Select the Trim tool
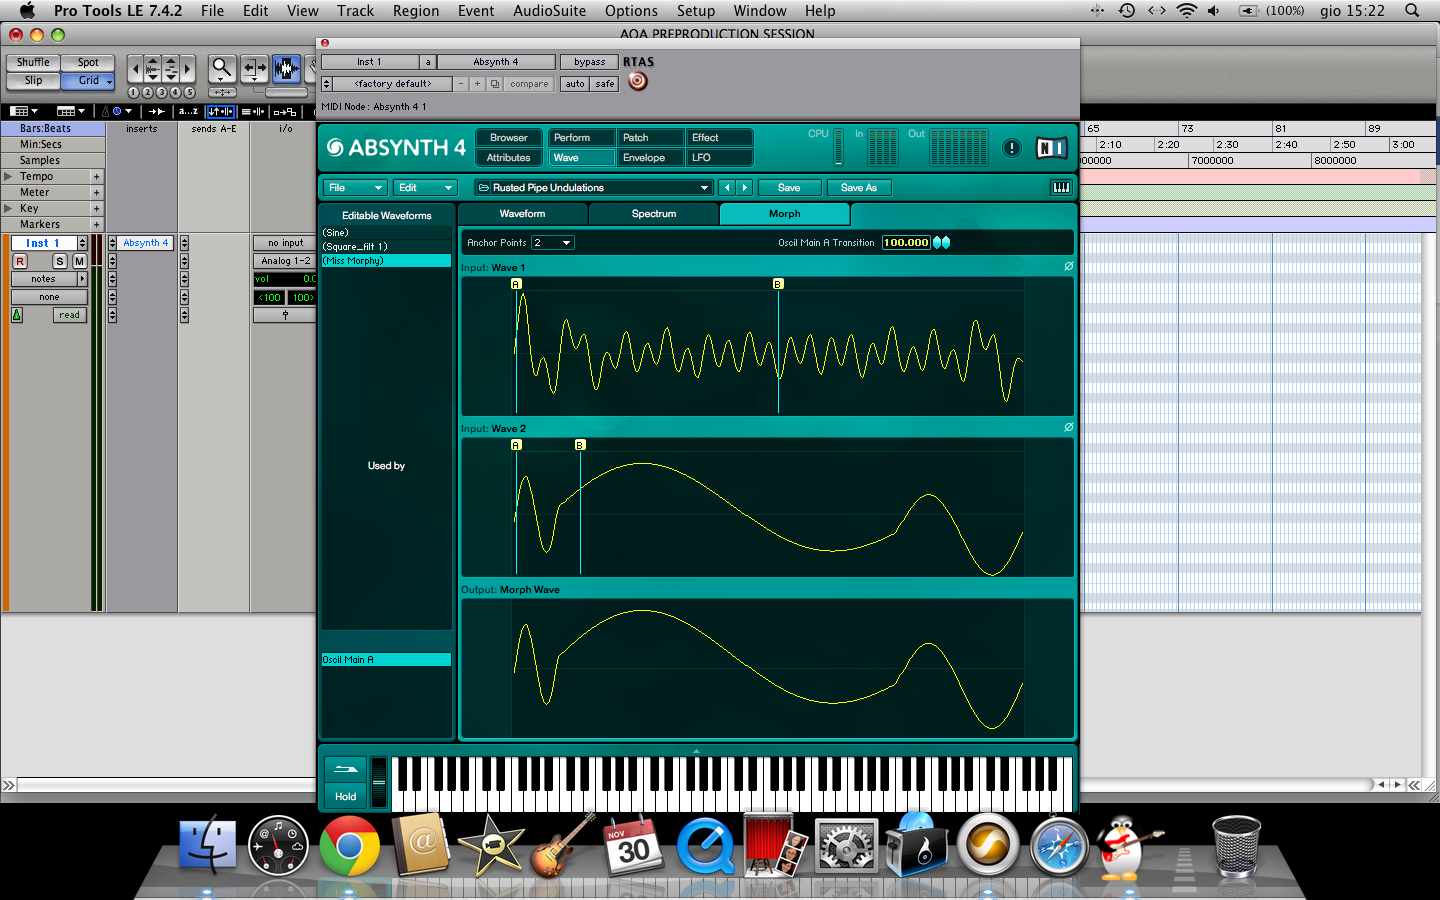 (x=255, y=68)
